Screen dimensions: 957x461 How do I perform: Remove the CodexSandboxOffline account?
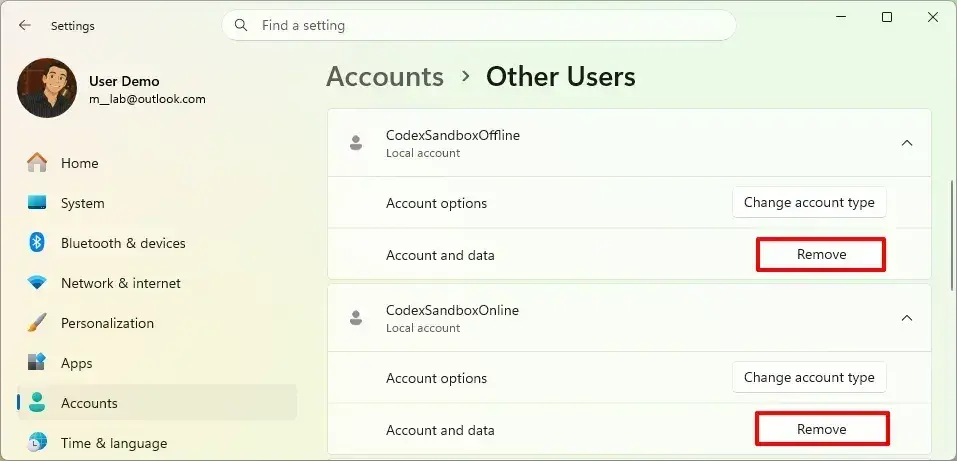coord(821,255)
